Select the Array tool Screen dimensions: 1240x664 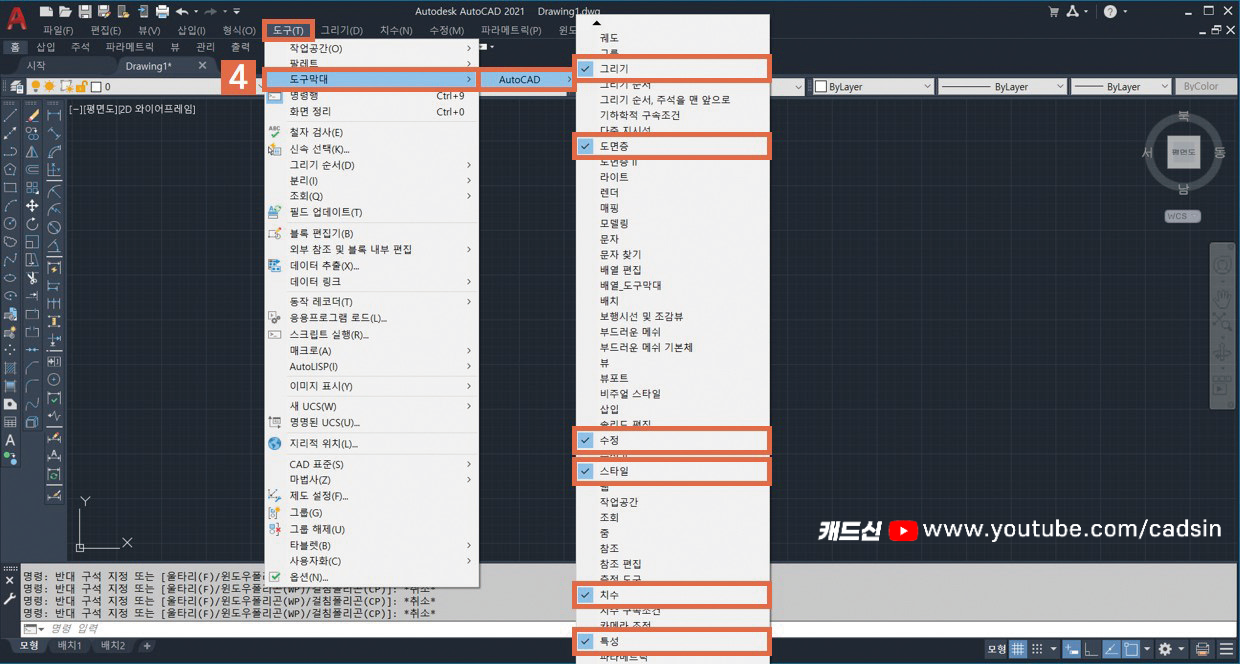point(32,187)
